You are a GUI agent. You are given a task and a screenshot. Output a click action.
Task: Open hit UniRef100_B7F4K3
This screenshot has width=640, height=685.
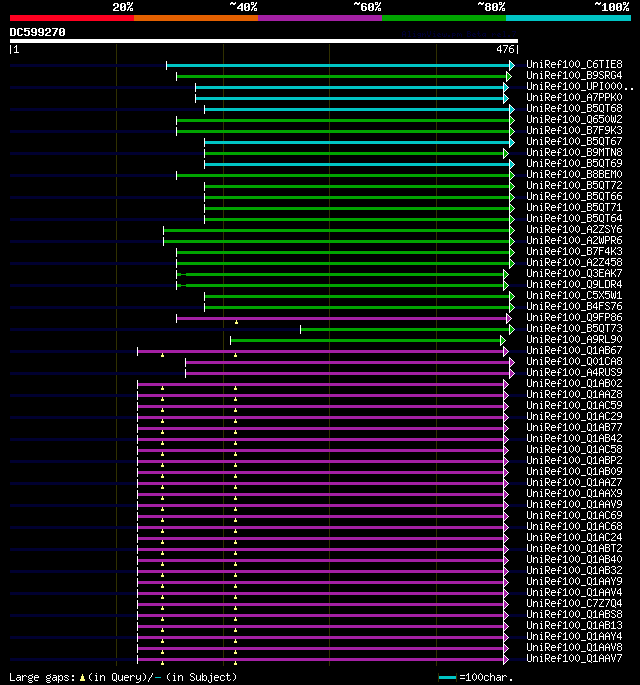(x=574, y=252)
